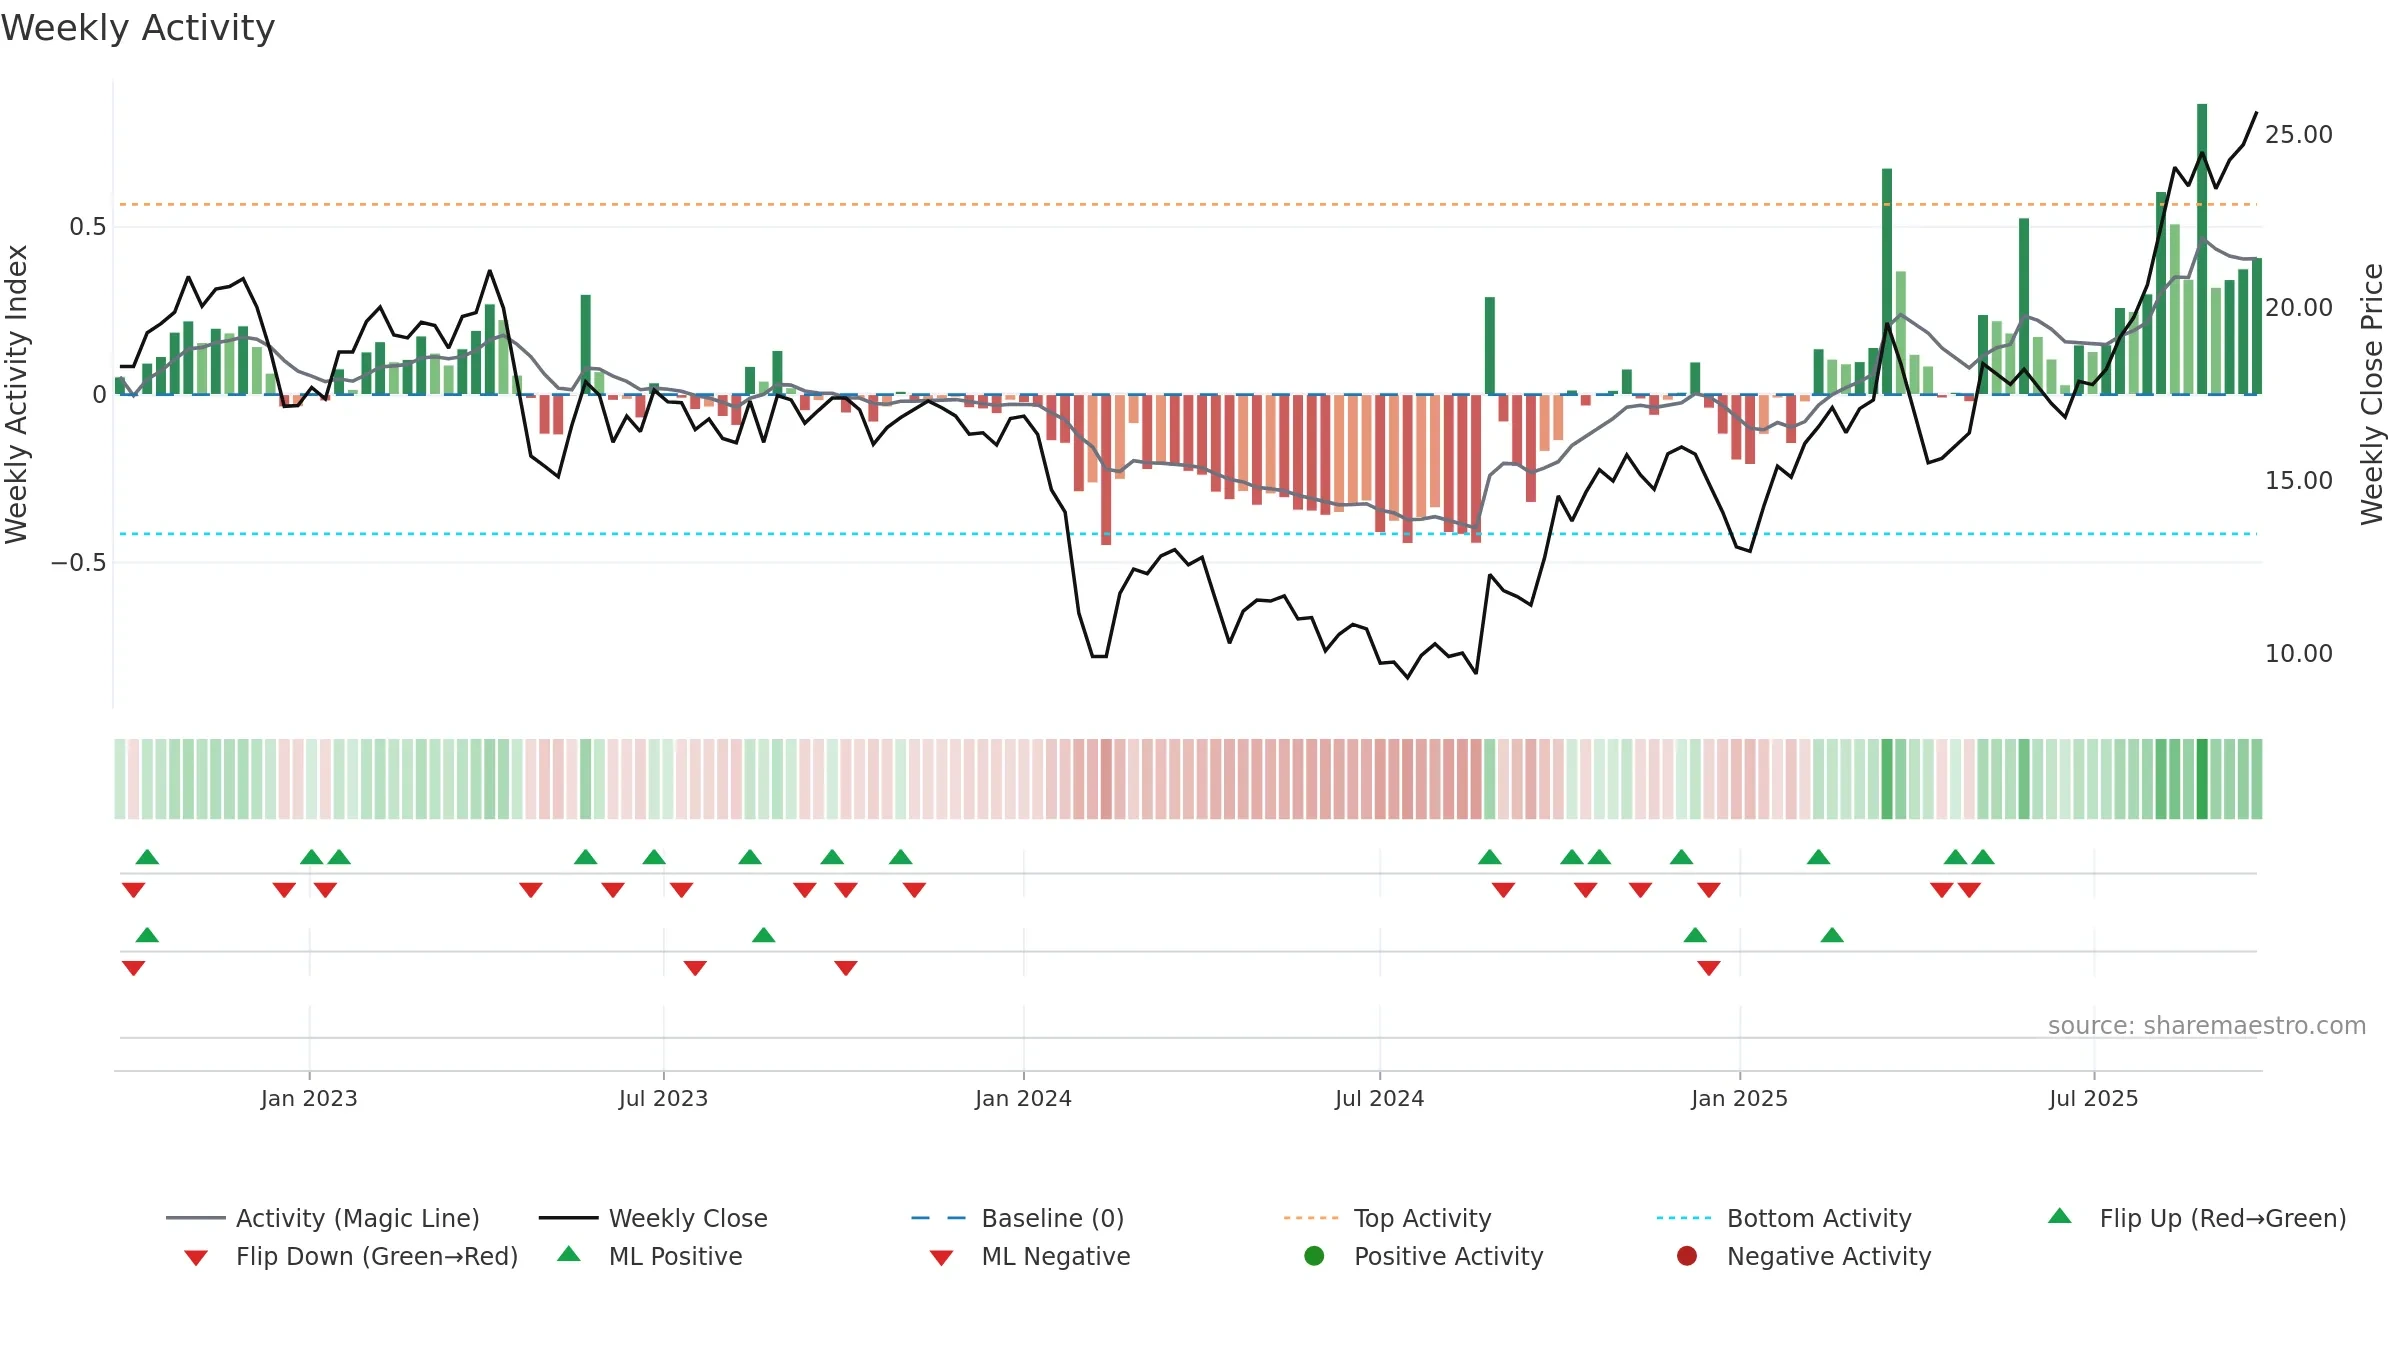Click the 25.00 price axis label

click(x=2299, y=135)
